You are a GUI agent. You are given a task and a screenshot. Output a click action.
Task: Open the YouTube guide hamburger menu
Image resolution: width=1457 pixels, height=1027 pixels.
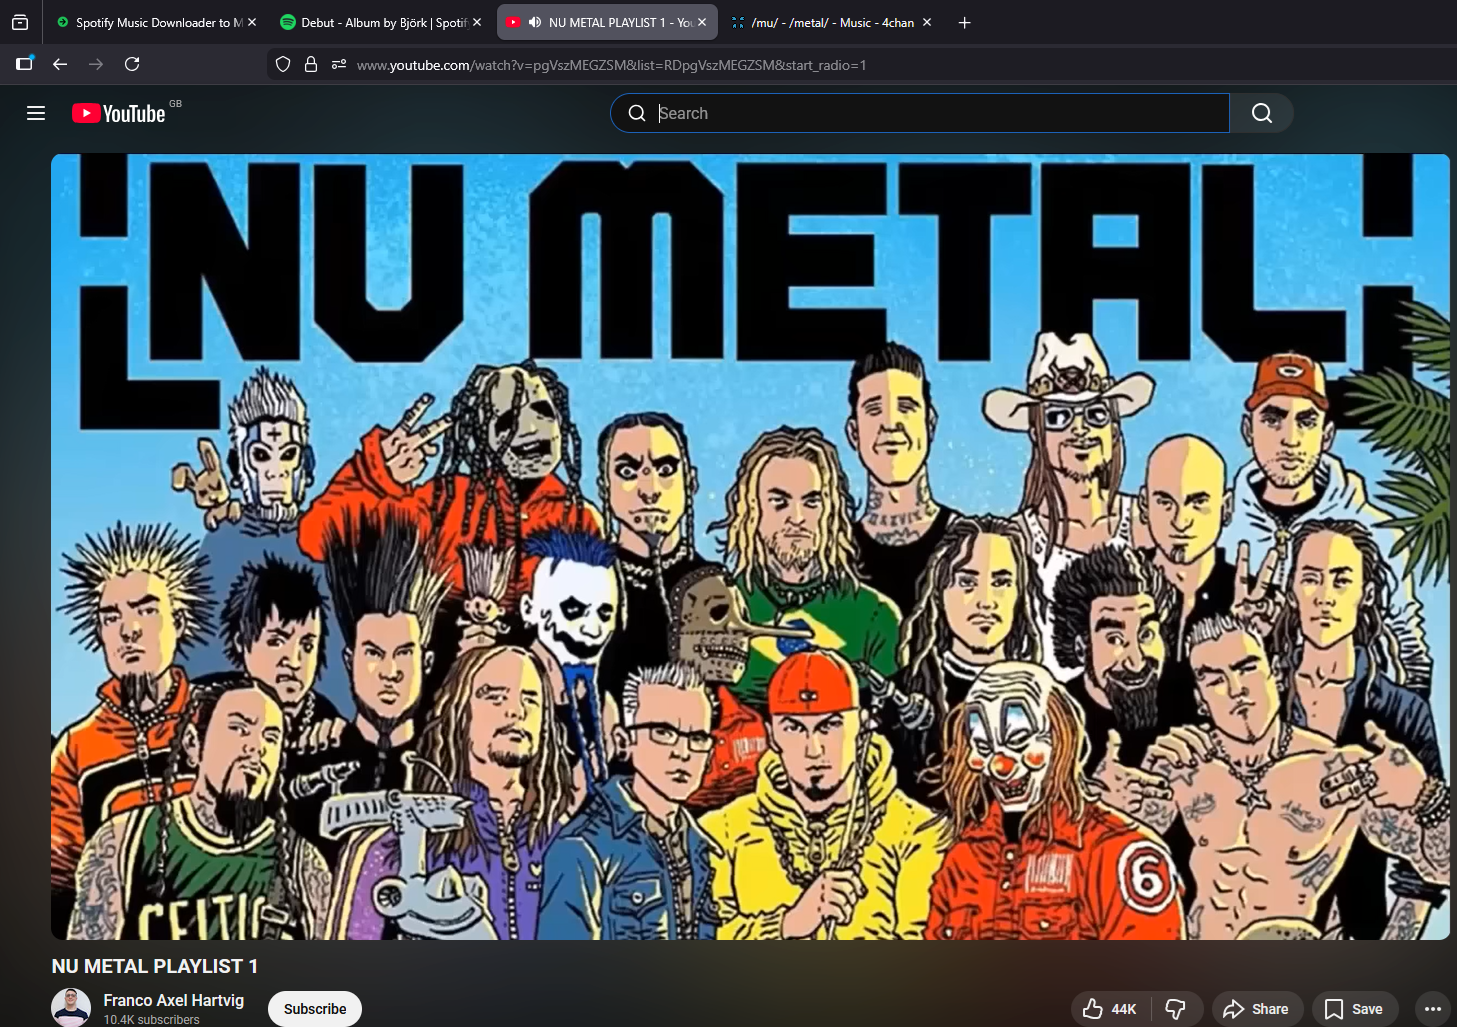click(x=36, y=113)
